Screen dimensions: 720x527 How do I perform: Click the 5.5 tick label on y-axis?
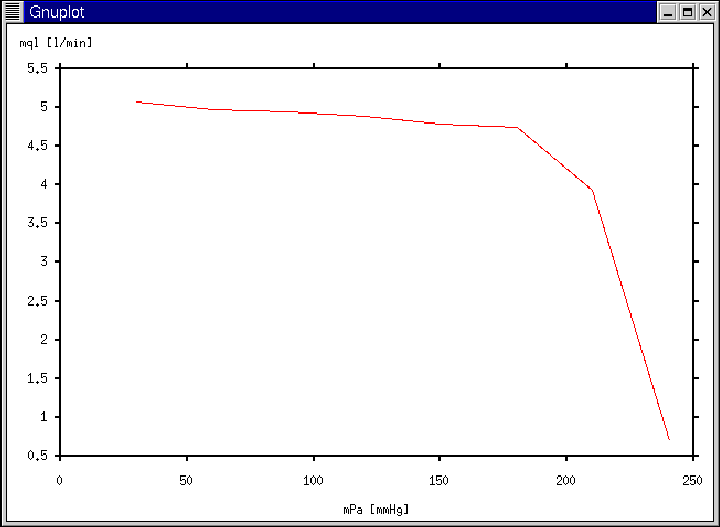pyautogui.click(x=36, y=68)
